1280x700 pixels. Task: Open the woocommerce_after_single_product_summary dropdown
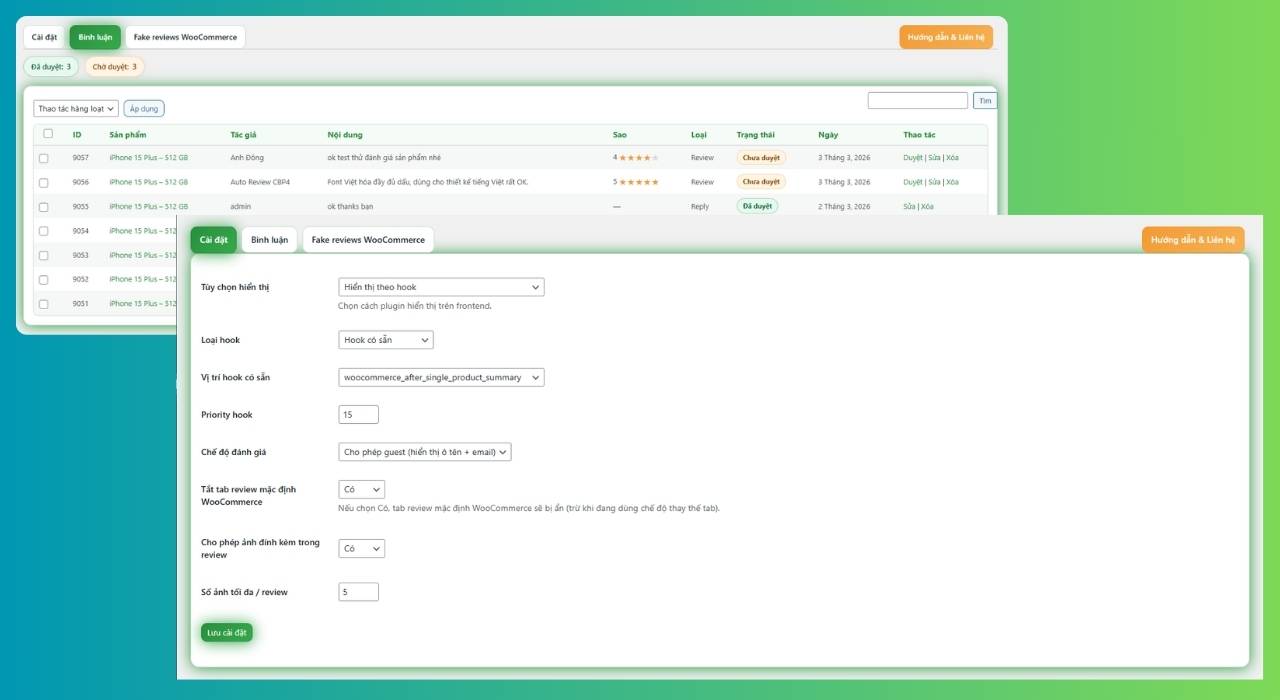coord(441,377)
